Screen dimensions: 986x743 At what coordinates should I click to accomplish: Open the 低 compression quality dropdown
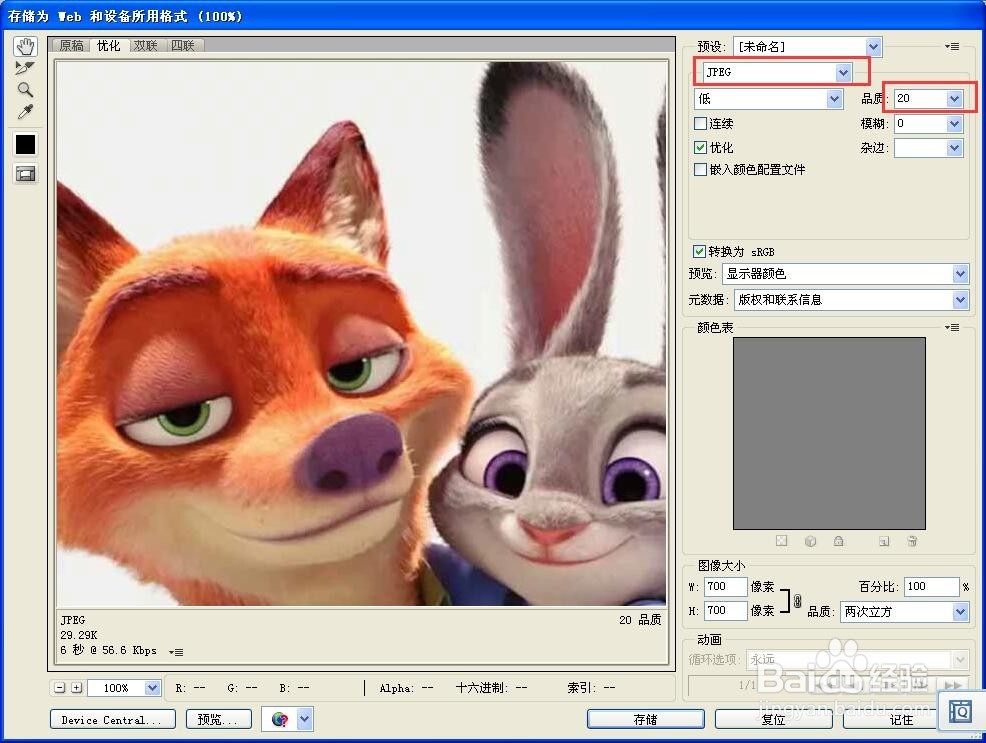coord(834,99)
